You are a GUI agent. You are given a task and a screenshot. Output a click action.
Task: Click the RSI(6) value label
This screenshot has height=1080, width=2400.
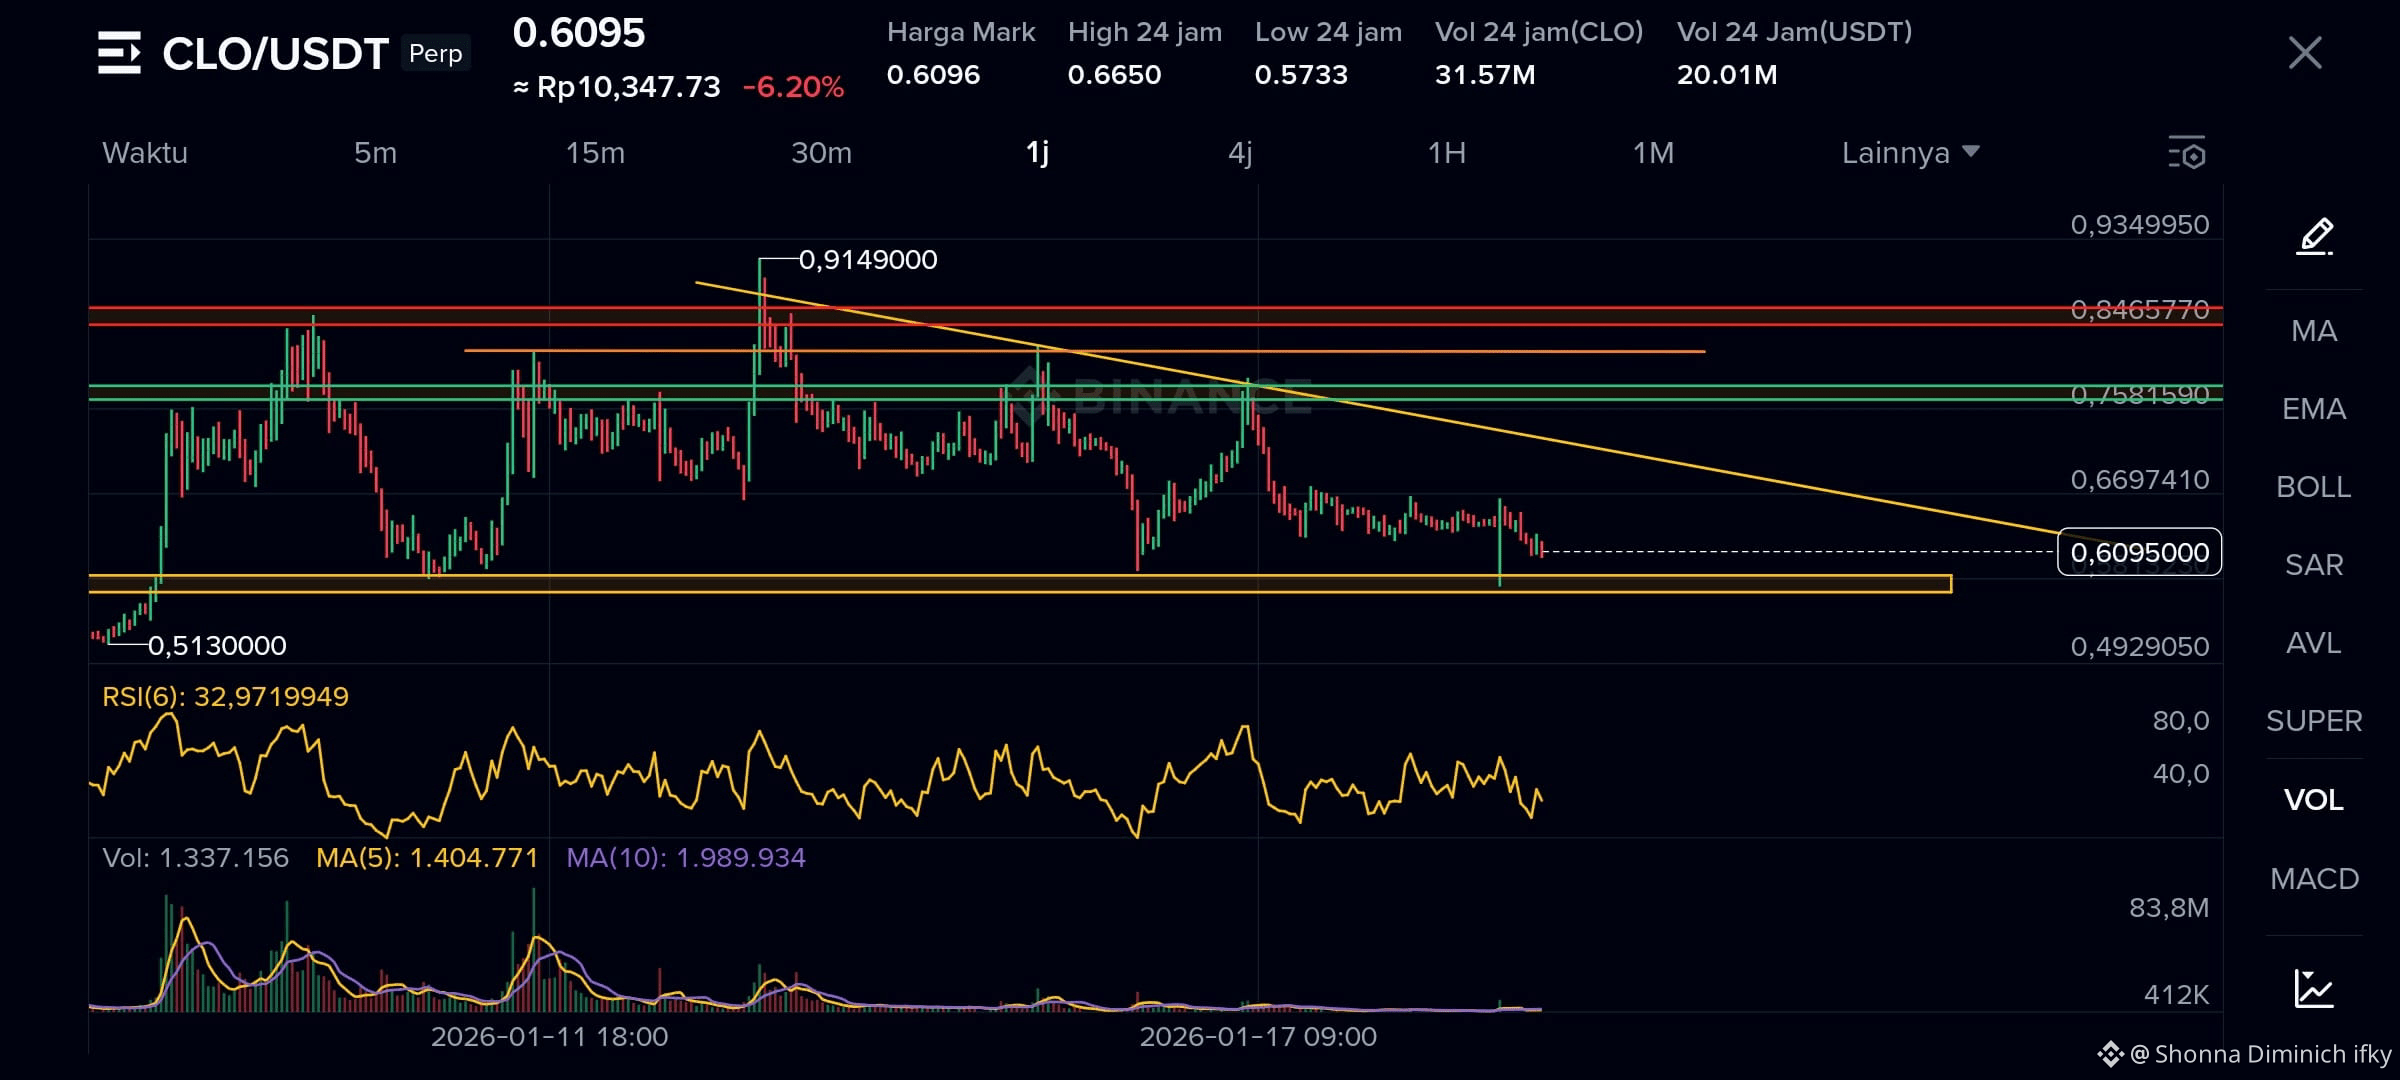coord(227,696)
